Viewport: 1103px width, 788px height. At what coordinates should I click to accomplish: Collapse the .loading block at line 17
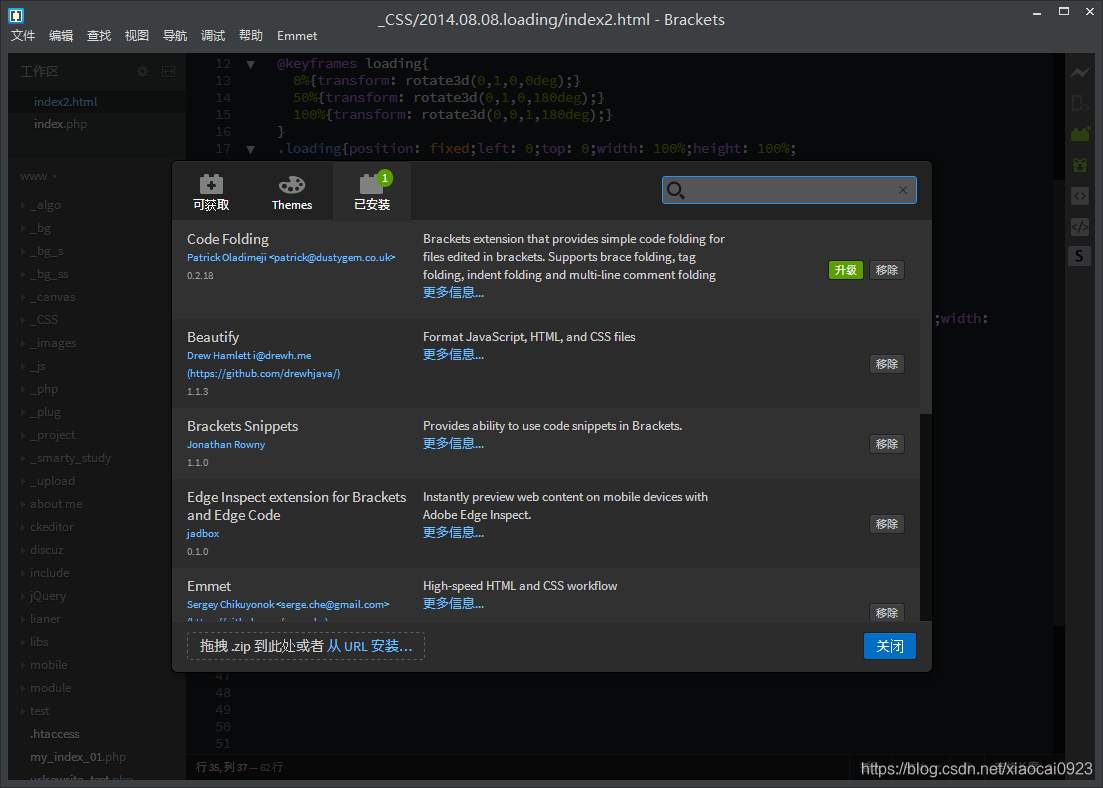tap(250, 149)
